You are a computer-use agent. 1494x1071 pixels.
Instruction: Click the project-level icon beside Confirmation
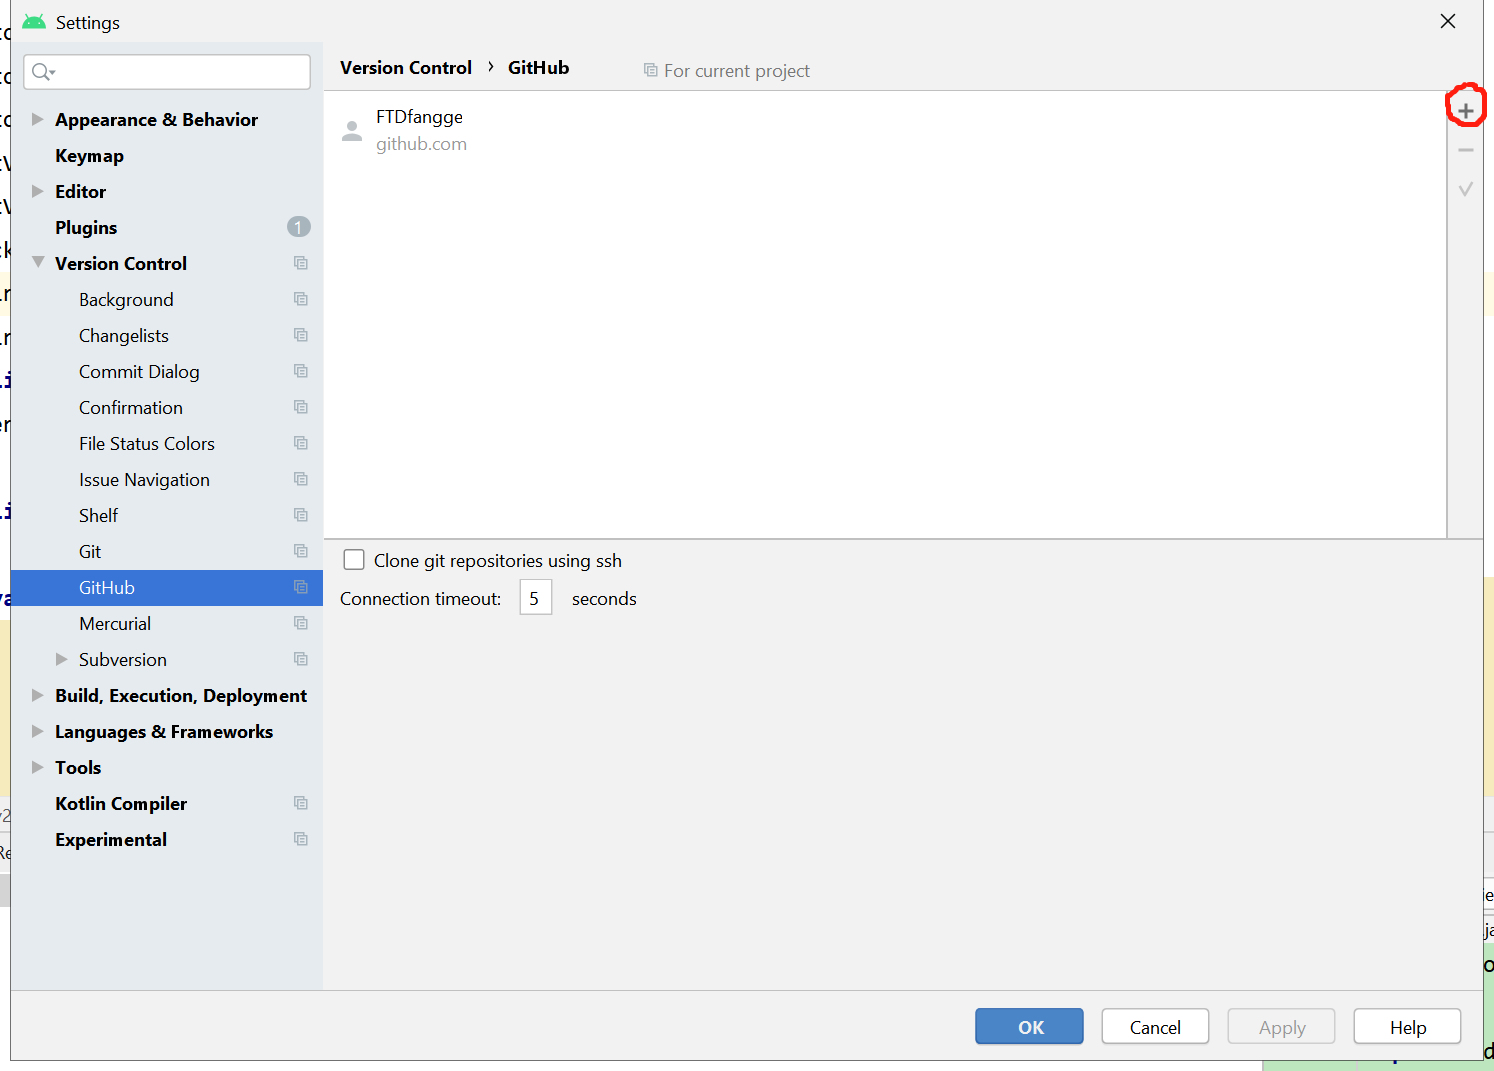click(301, 407)
